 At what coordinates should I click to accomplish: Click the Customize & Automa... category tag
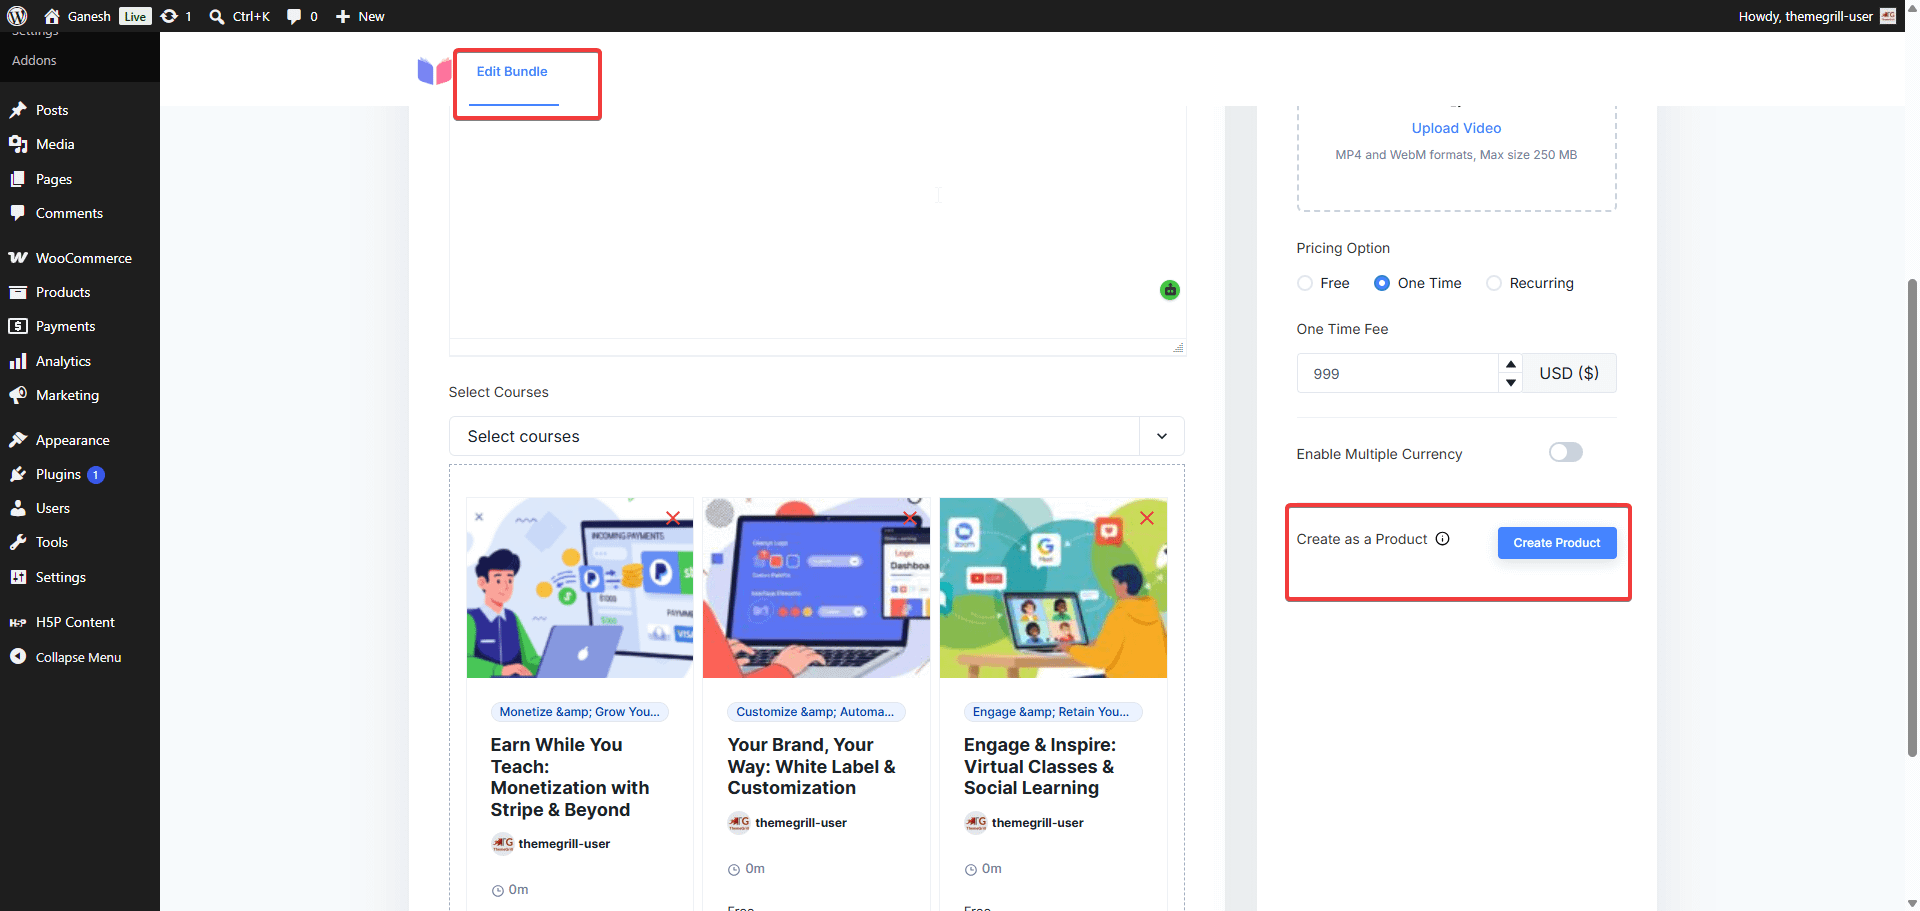click(815, 712)
